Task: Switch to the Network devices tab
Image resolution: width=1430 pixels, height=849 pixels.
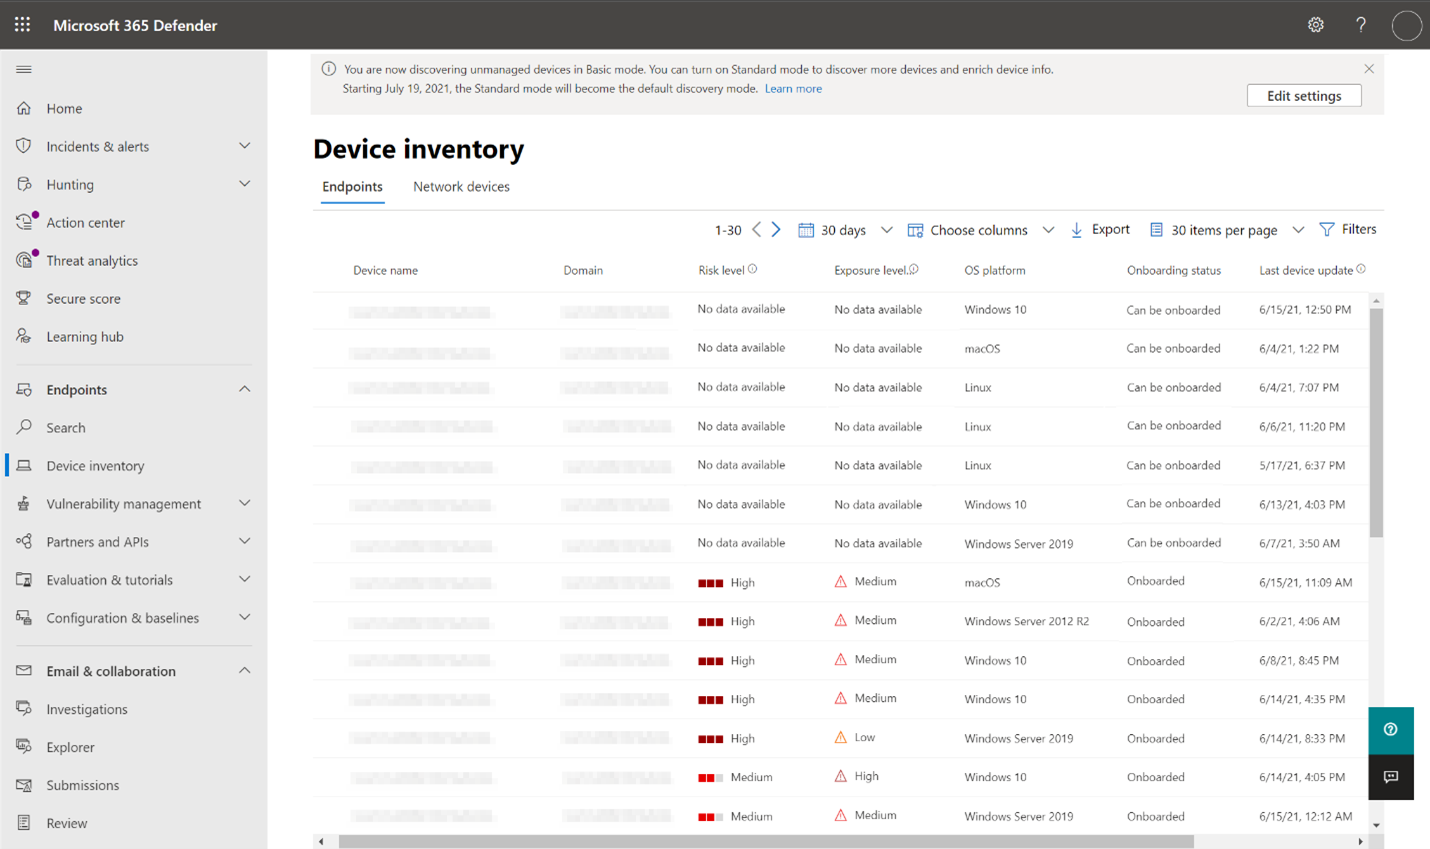Action: tap(461, 186)
